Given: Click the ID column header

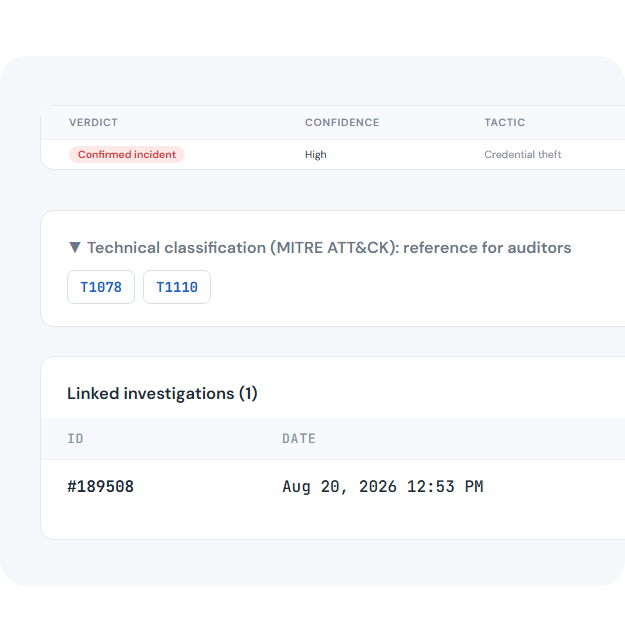Looking at the screenshot, I should (75, 438).
